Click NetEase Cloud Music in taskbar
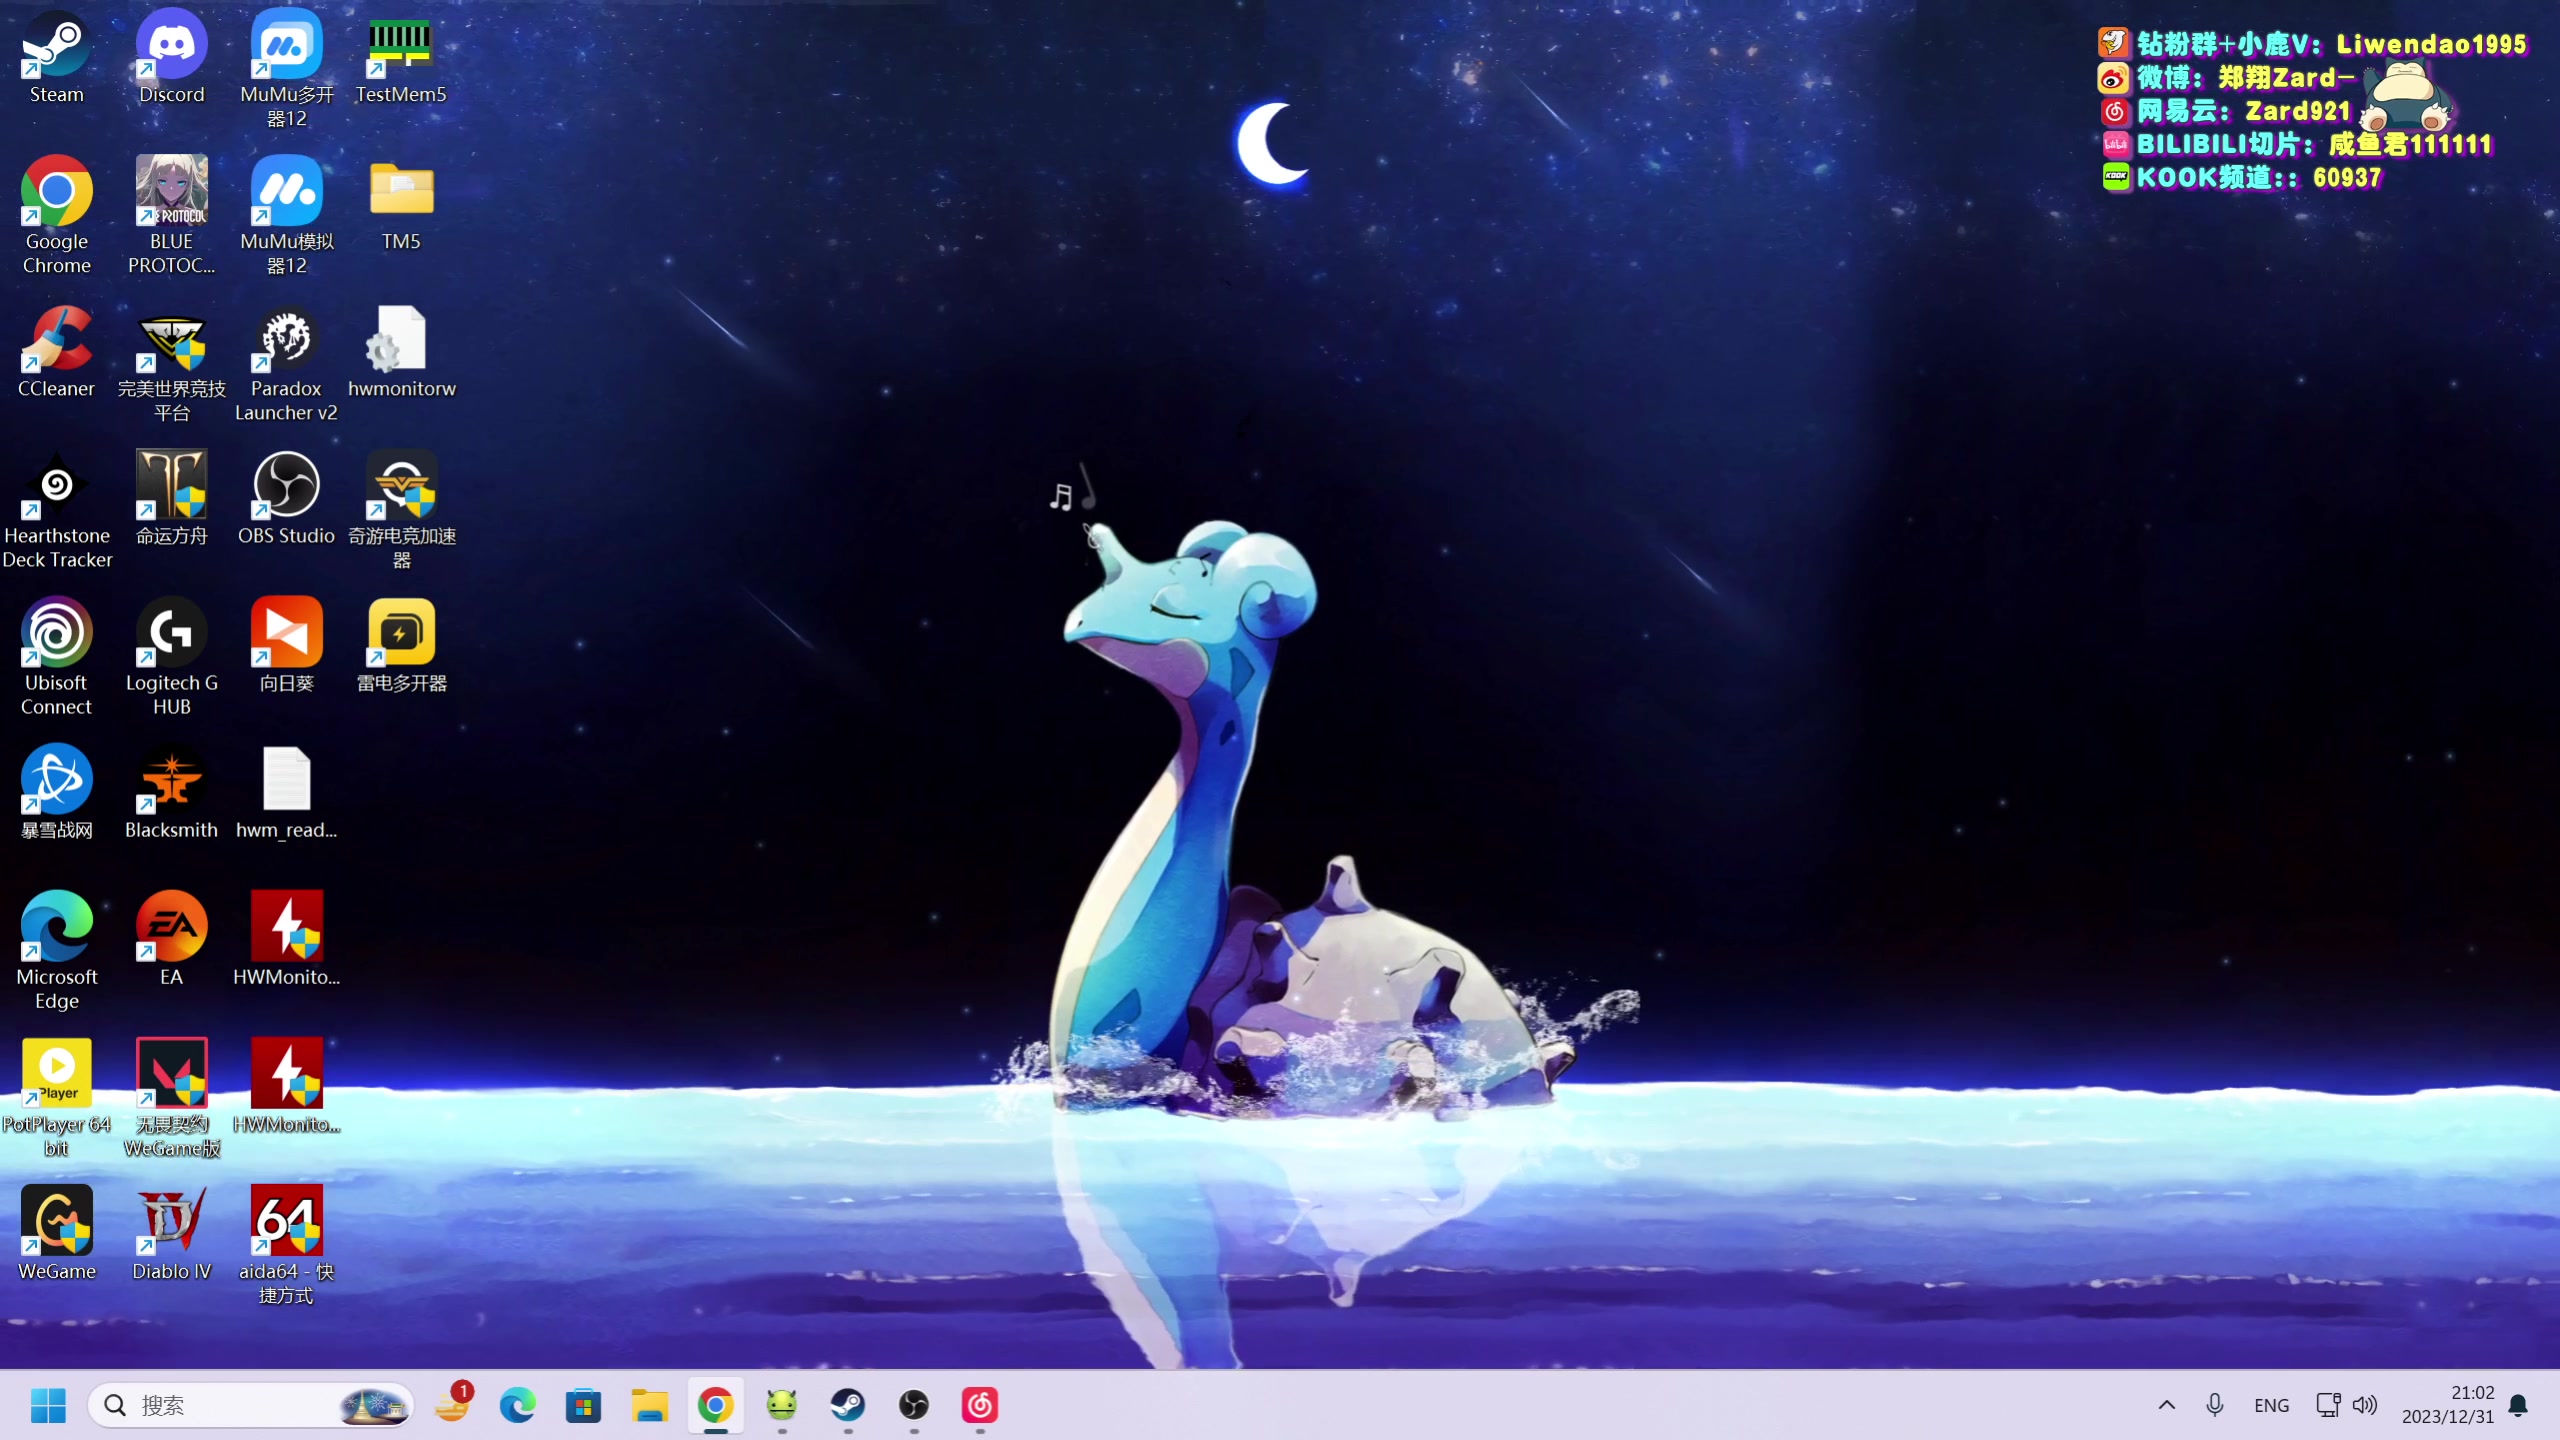 pos(979,1405)
